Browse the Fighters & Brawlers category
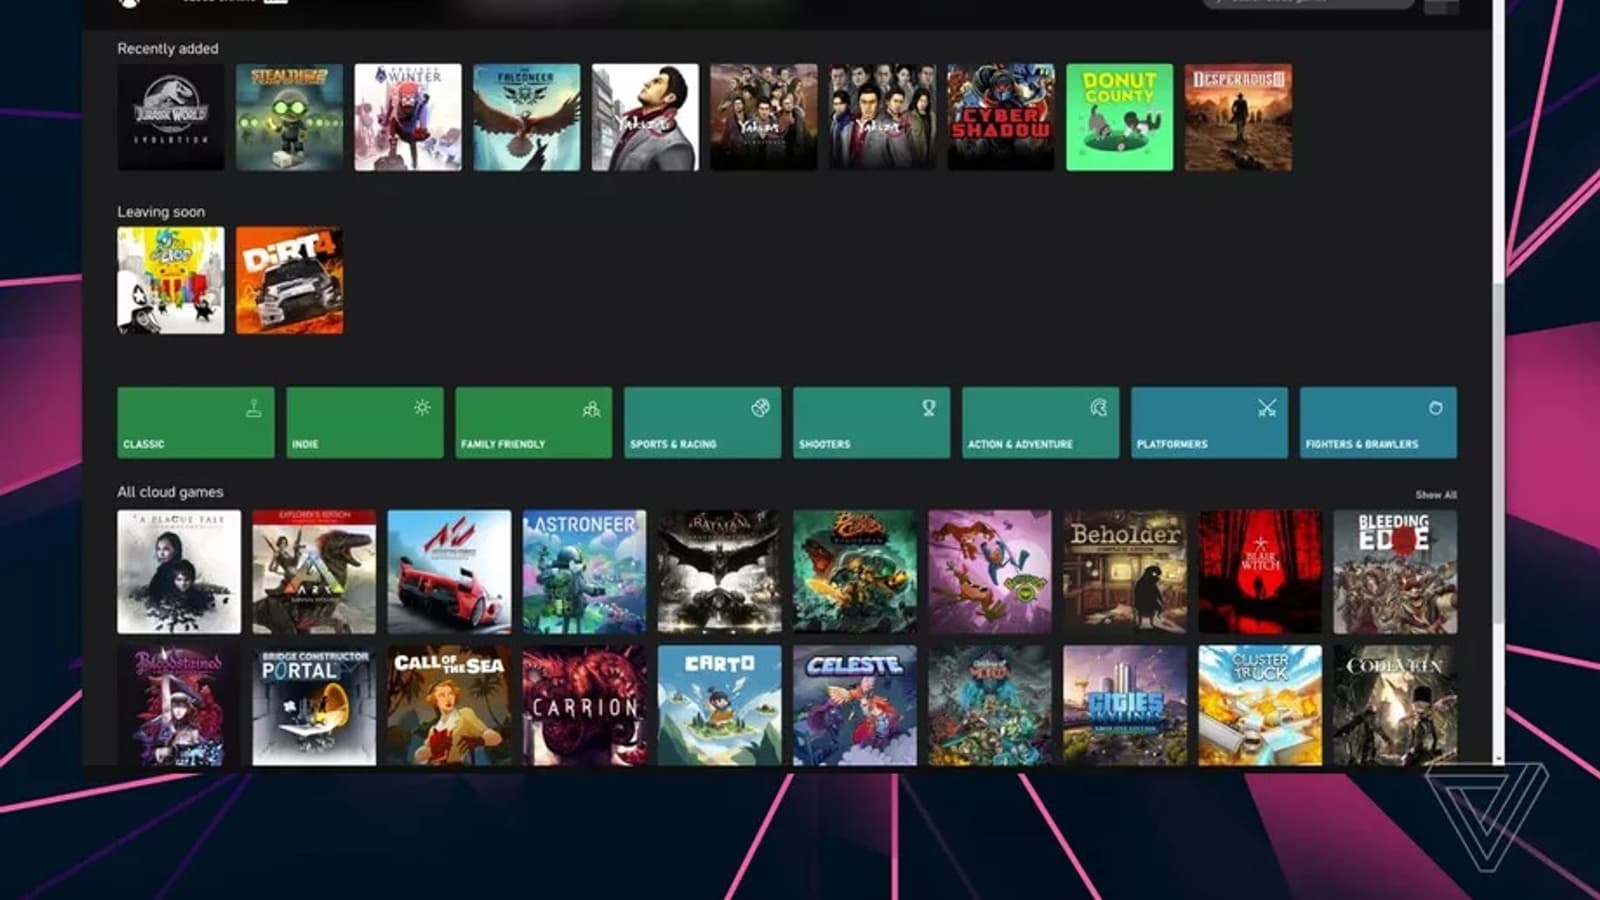This screenshot has width=1600, height=900. tap(1379, 423)
